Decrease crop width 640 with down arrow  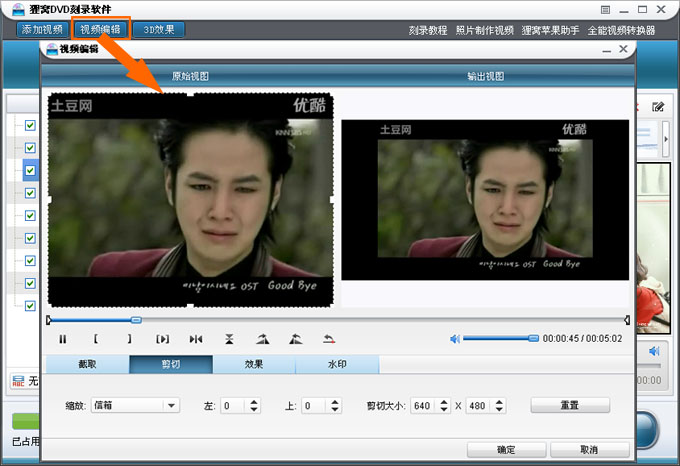(444, 409)
